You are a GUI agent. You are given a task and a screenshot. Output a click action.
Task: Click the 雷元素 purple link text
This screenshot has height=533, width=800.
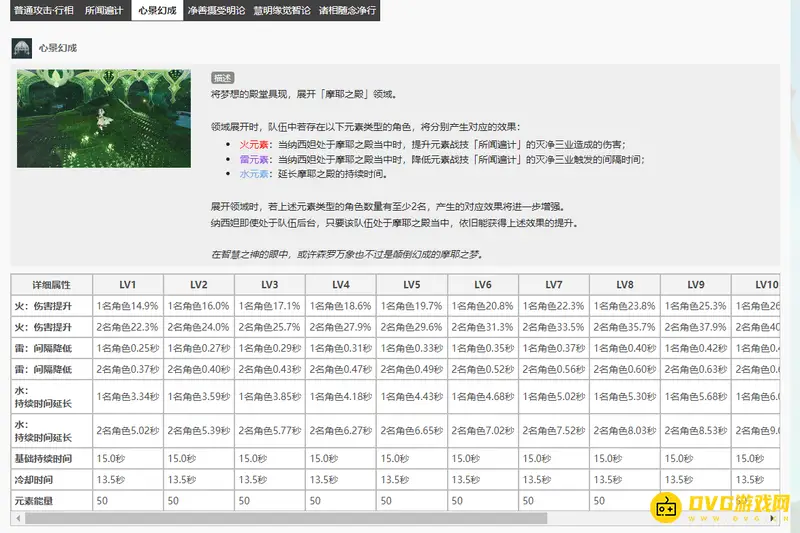tap(250, 159)
